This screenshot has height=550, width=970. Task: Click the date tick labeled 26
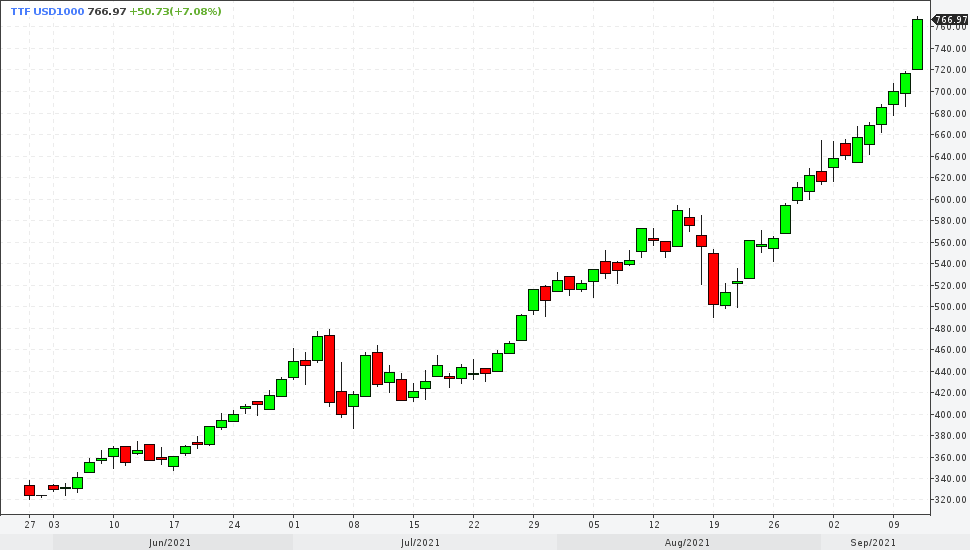pyautogui.click(x=774, y=525)
